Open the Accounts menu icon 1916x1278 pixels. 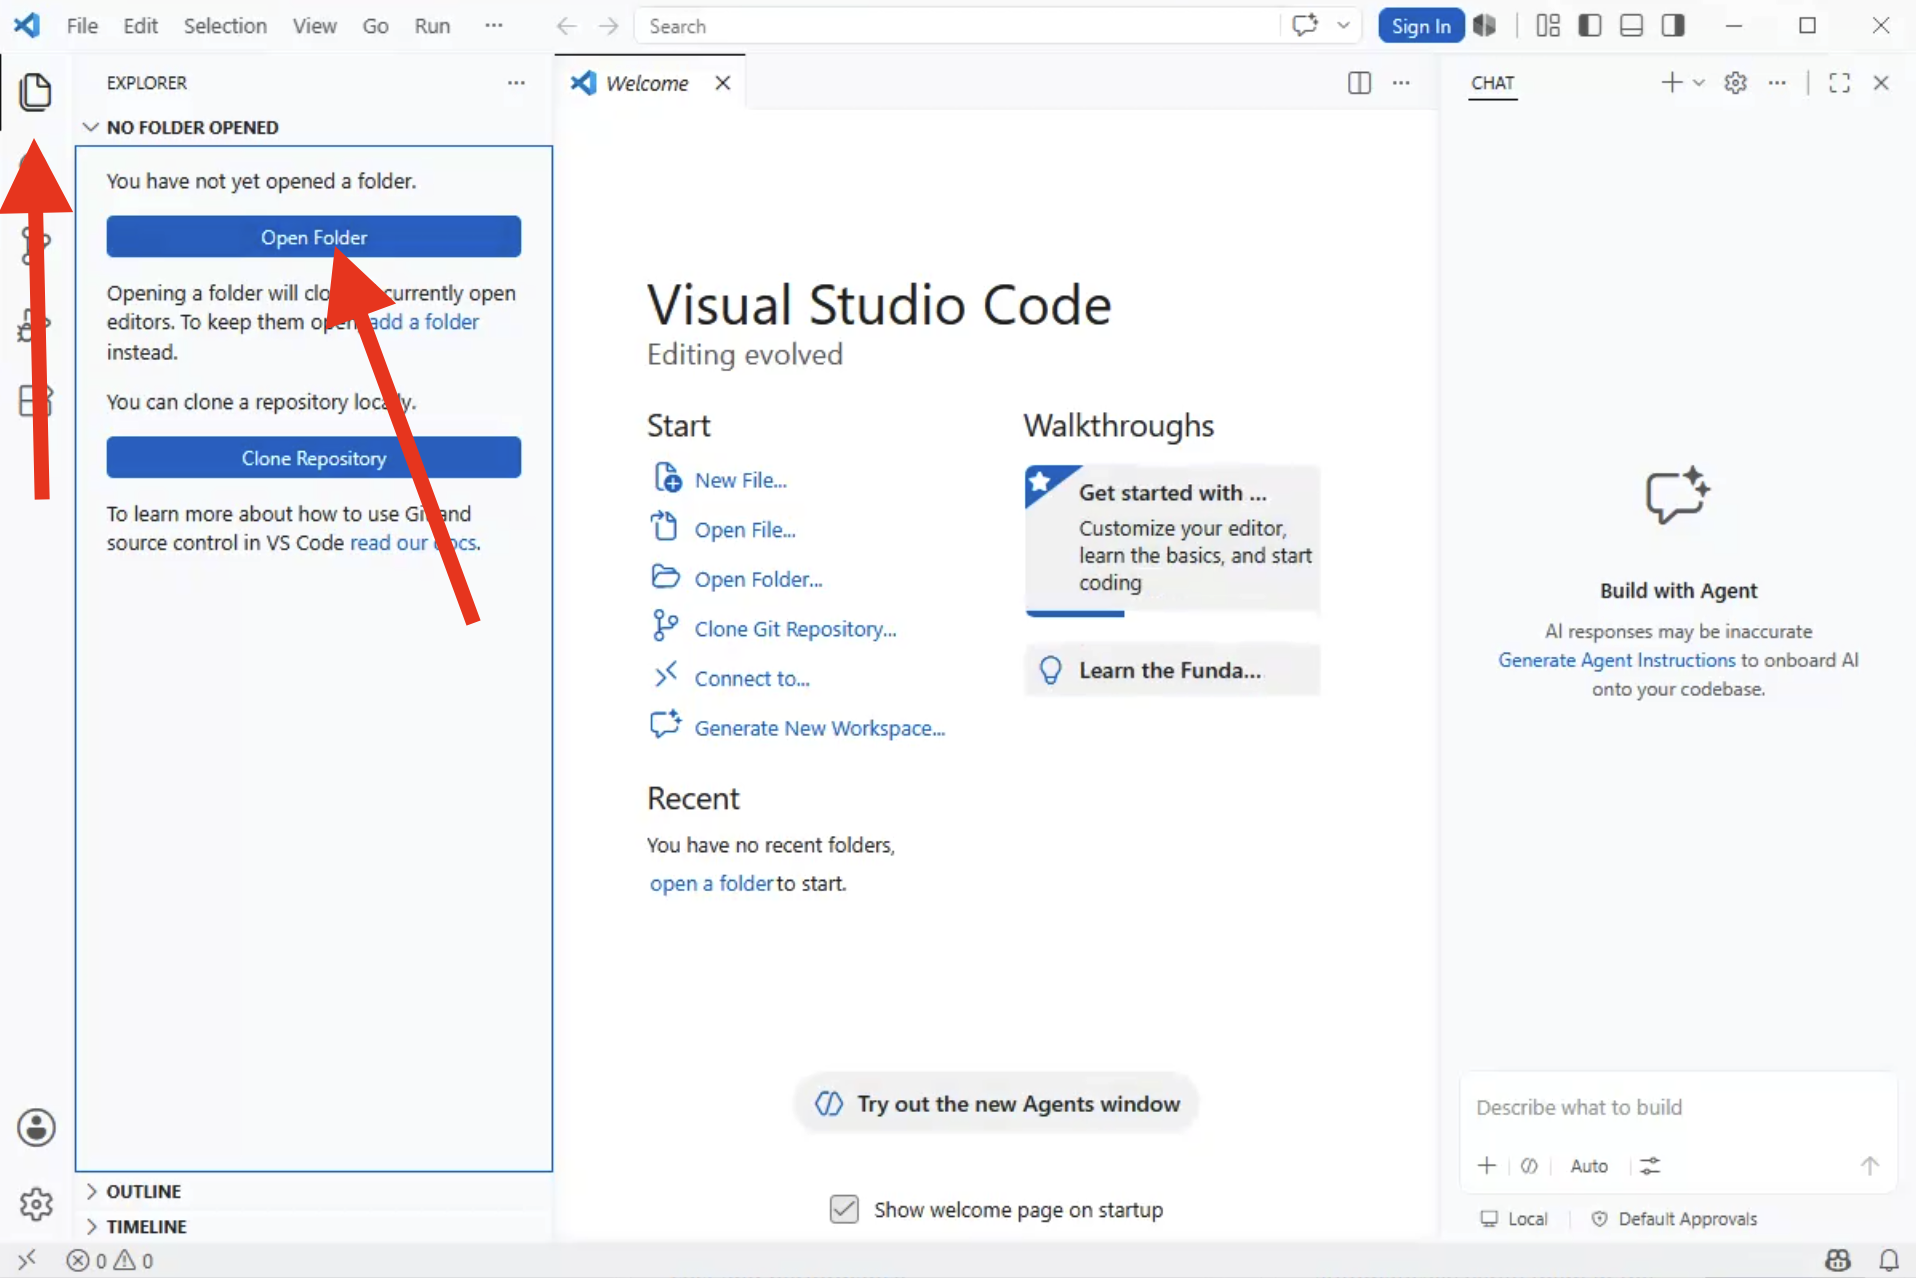[36, 1128]
